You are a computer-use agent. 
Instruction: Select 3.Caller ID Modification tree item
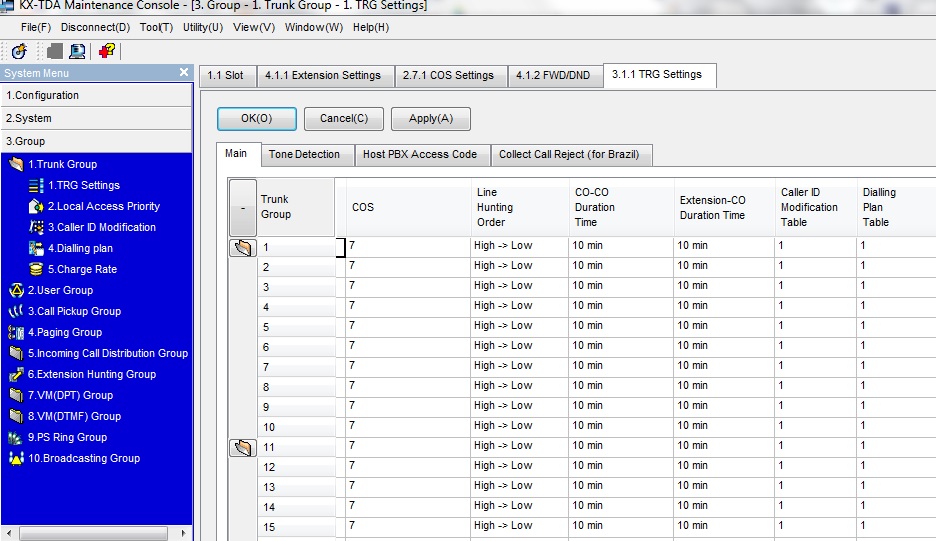point(102,228)
